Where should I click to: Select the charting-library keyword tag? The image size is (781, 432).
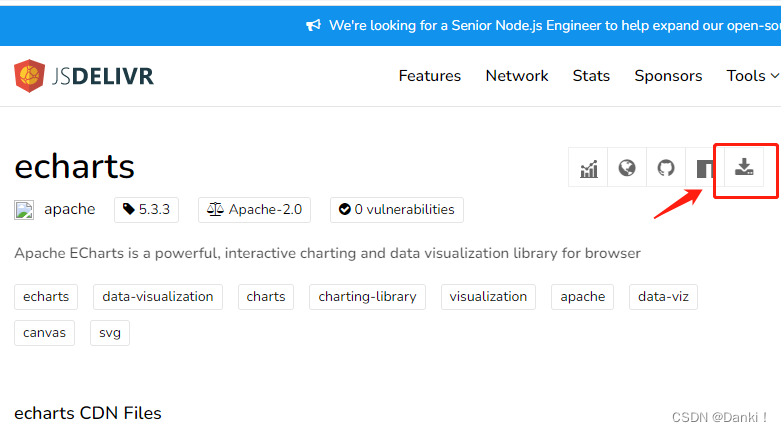click(x=367, y=297)
